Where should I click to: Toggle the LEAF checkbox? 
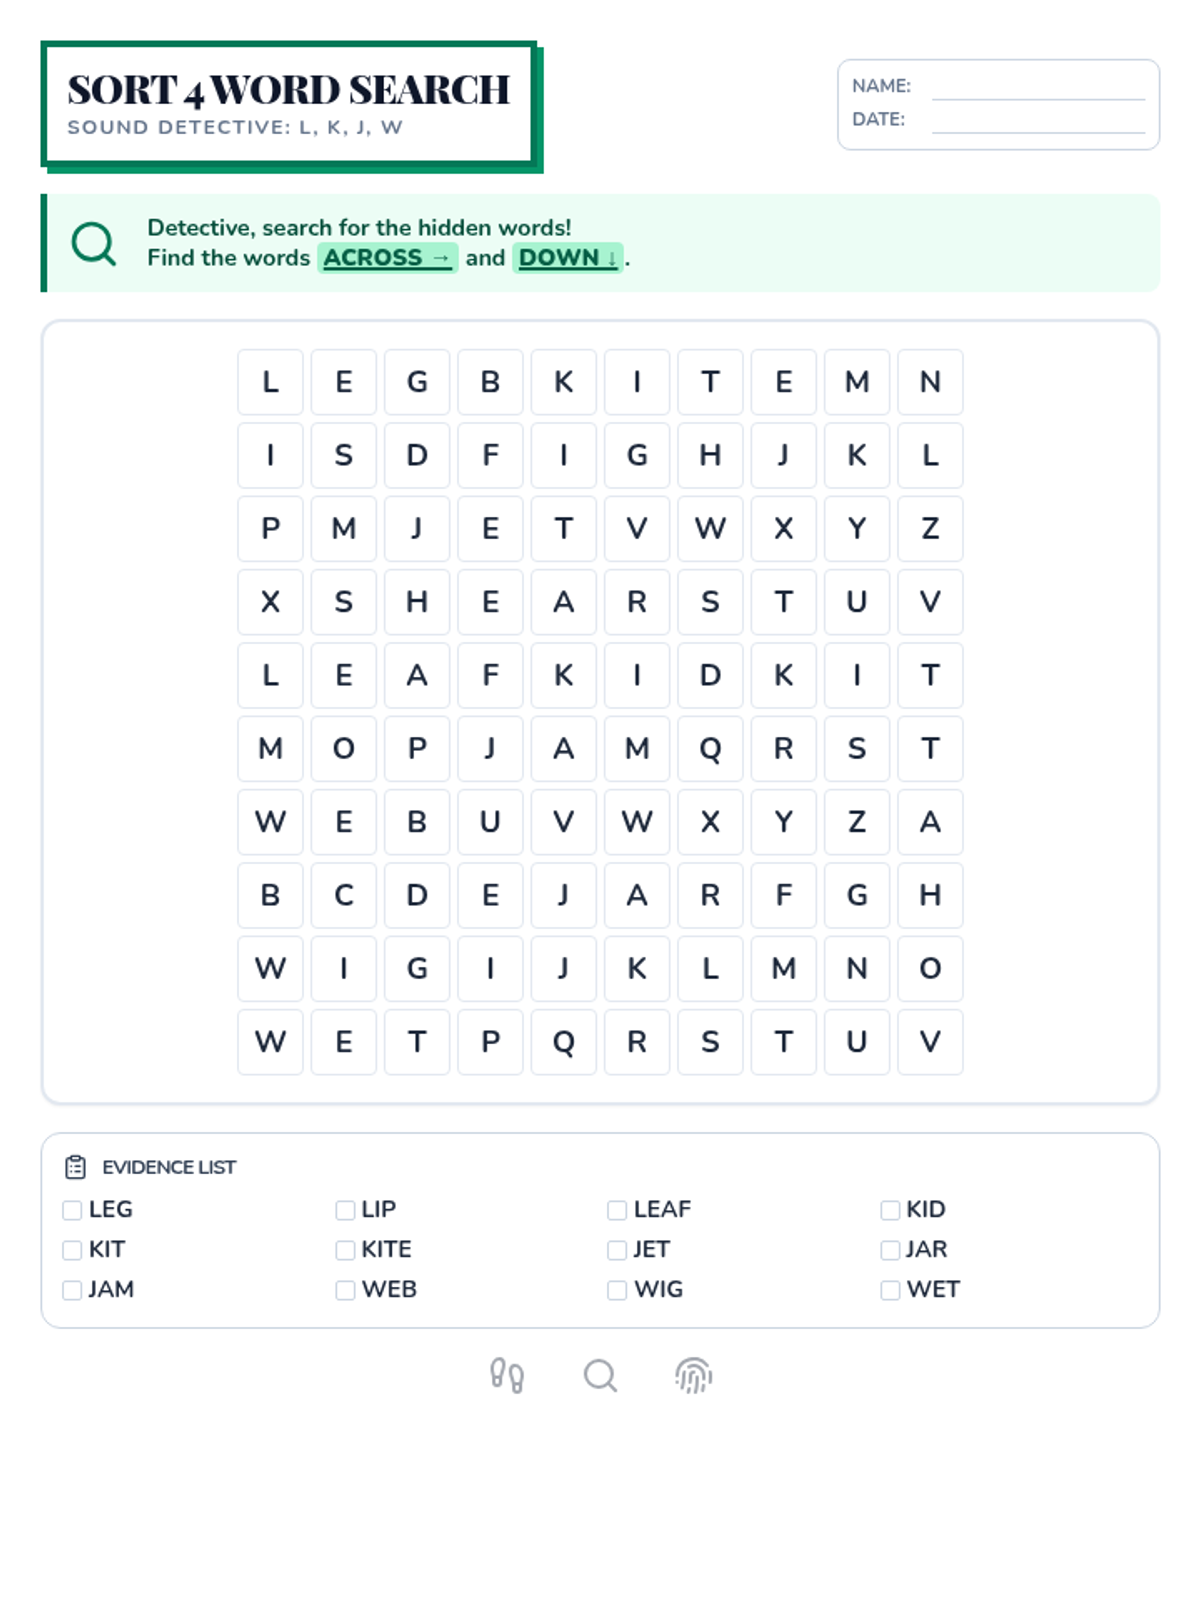pyautogui.click(x=617, y=1210)
